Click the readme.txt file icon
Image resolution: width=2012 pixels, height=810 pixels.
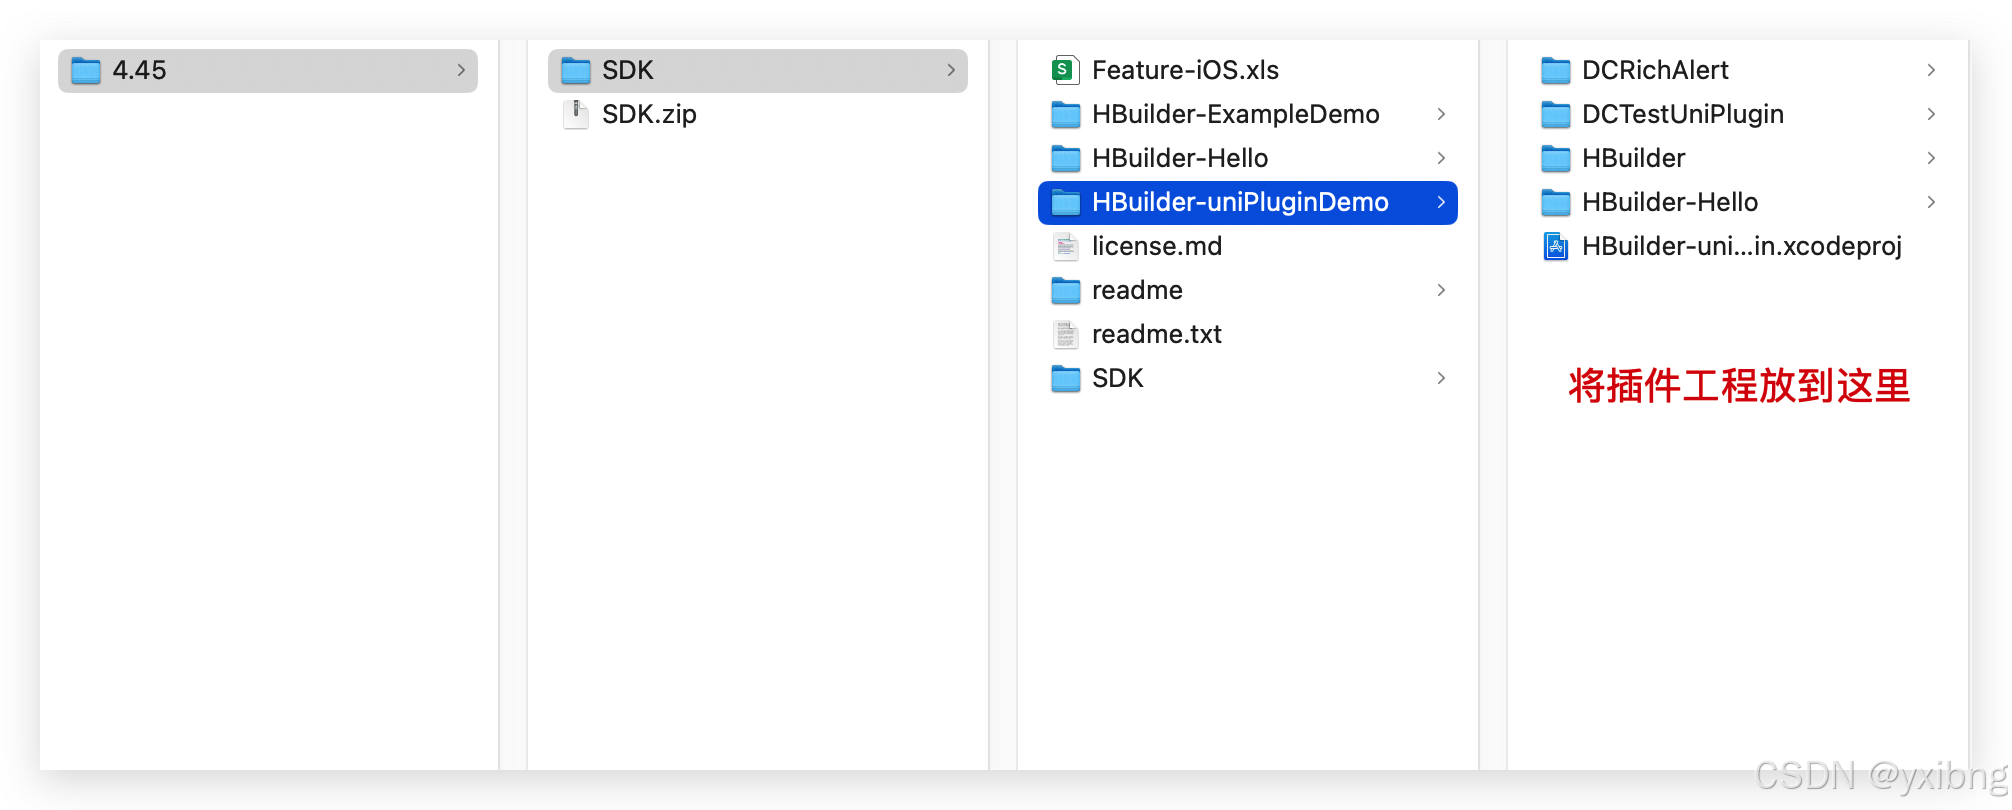[1066, 334]
